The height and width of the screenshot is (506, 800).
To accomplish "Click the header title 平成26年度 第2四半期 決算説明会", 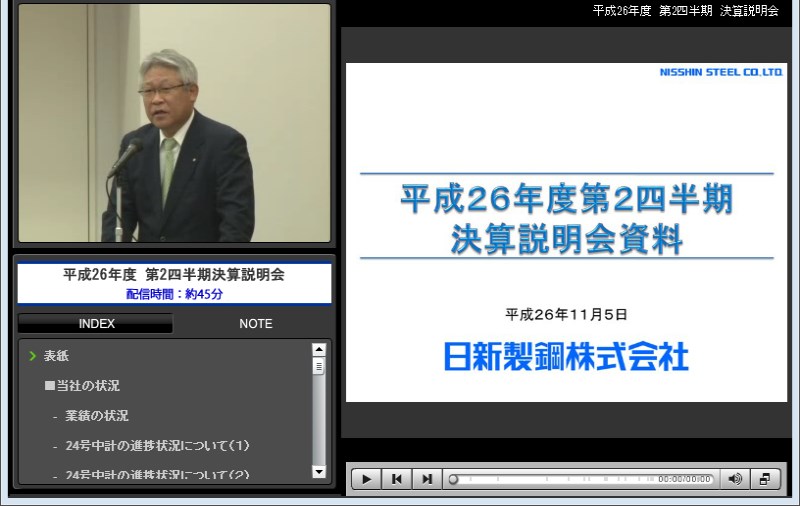I will point(685,11).
